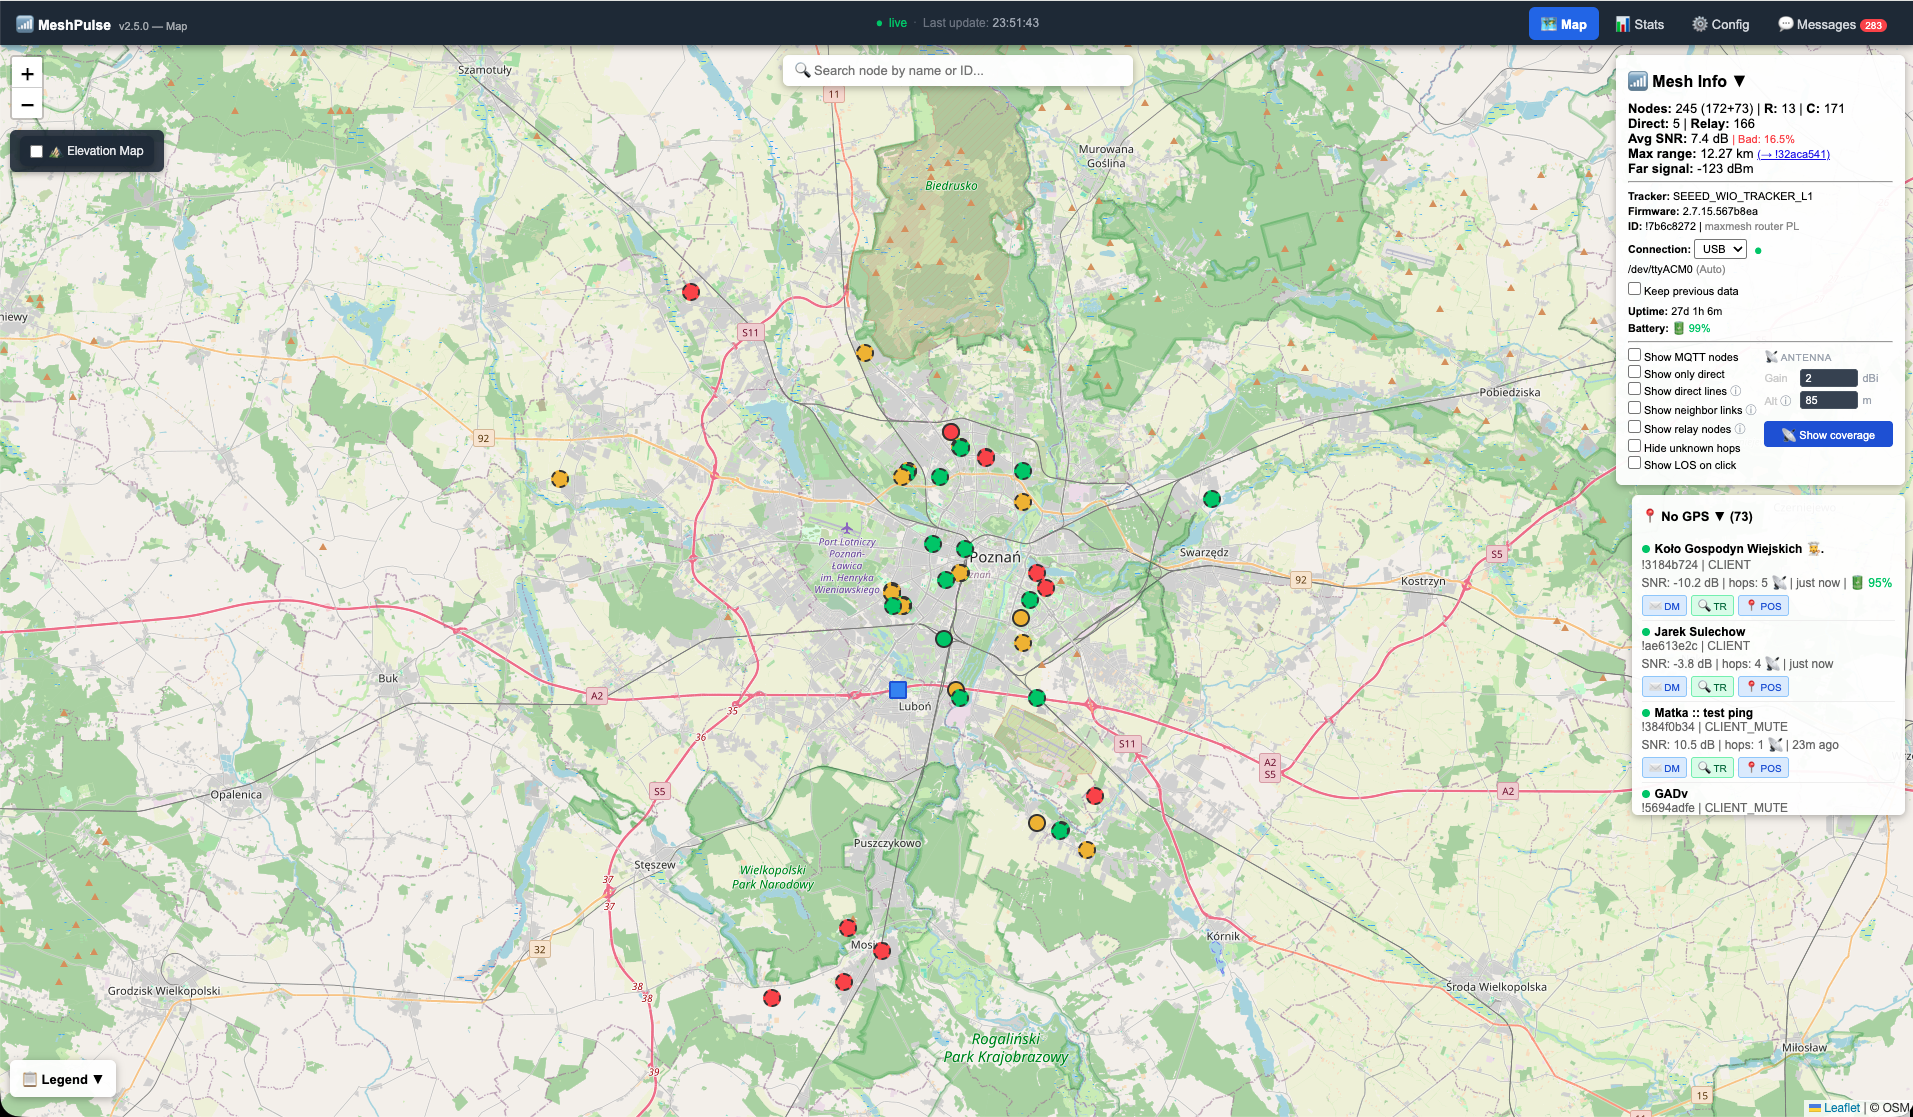This screenshot has width=1913, height=1117.
Task: Click DM for Koło Gospodyn Wiejskich
Action: (x=1665, y=606)
